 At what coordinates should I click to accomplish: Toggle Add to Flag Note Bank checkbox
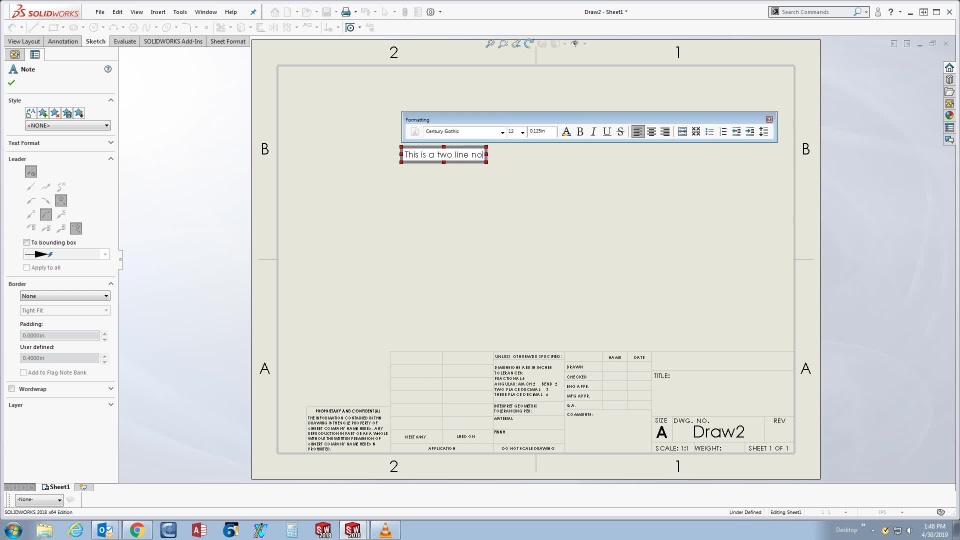click(23, 372)
